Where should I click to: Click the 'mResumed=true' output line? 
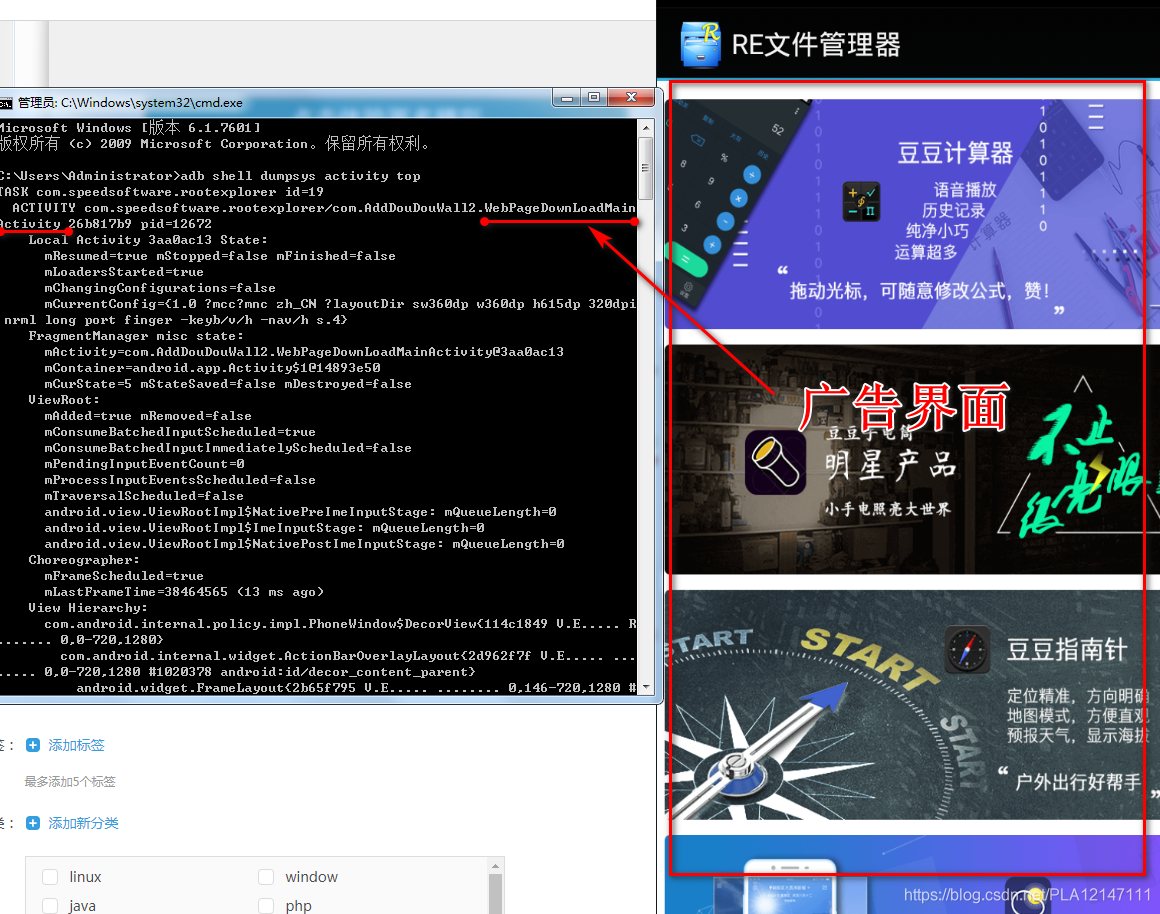click(220, 256)
